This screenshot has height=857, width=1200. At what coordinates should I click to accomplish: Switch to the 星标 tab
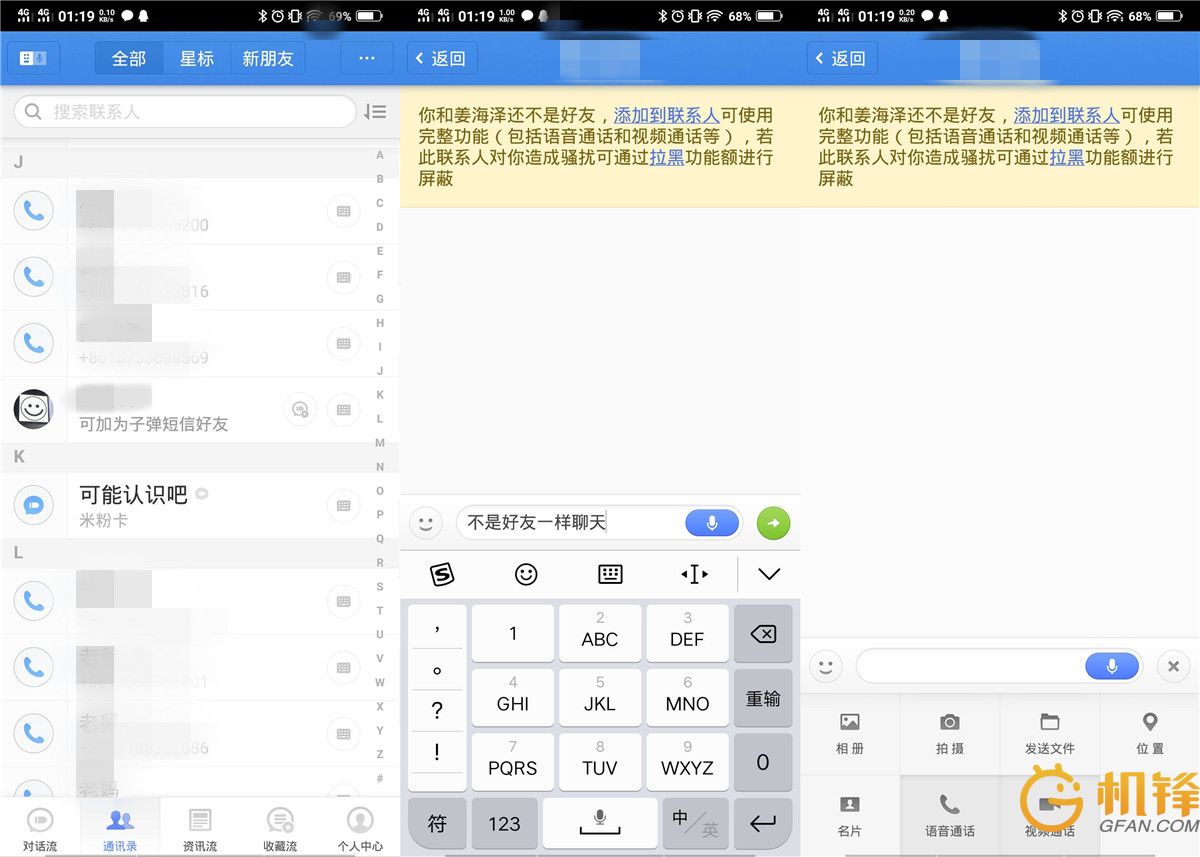[196, 58]
